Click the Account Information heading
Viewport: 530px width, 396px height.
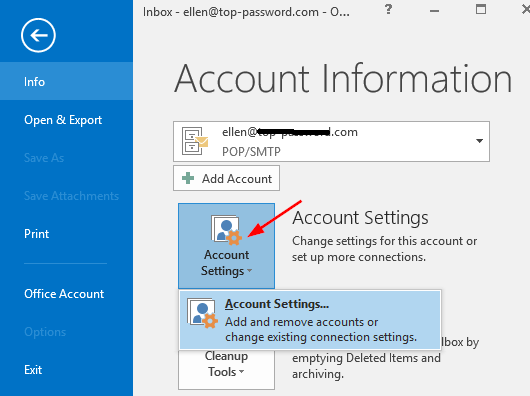coord(343,78)
